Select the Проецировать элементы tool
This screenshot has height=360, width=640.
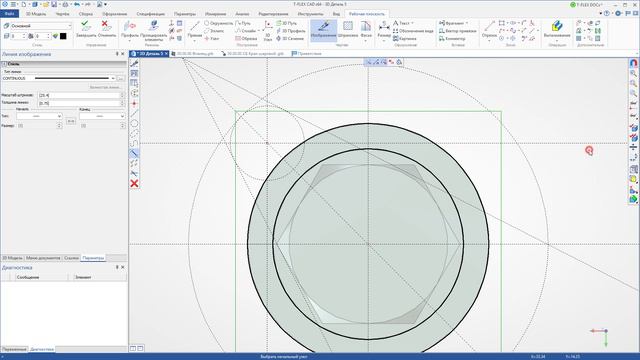[x=153, y=30]
